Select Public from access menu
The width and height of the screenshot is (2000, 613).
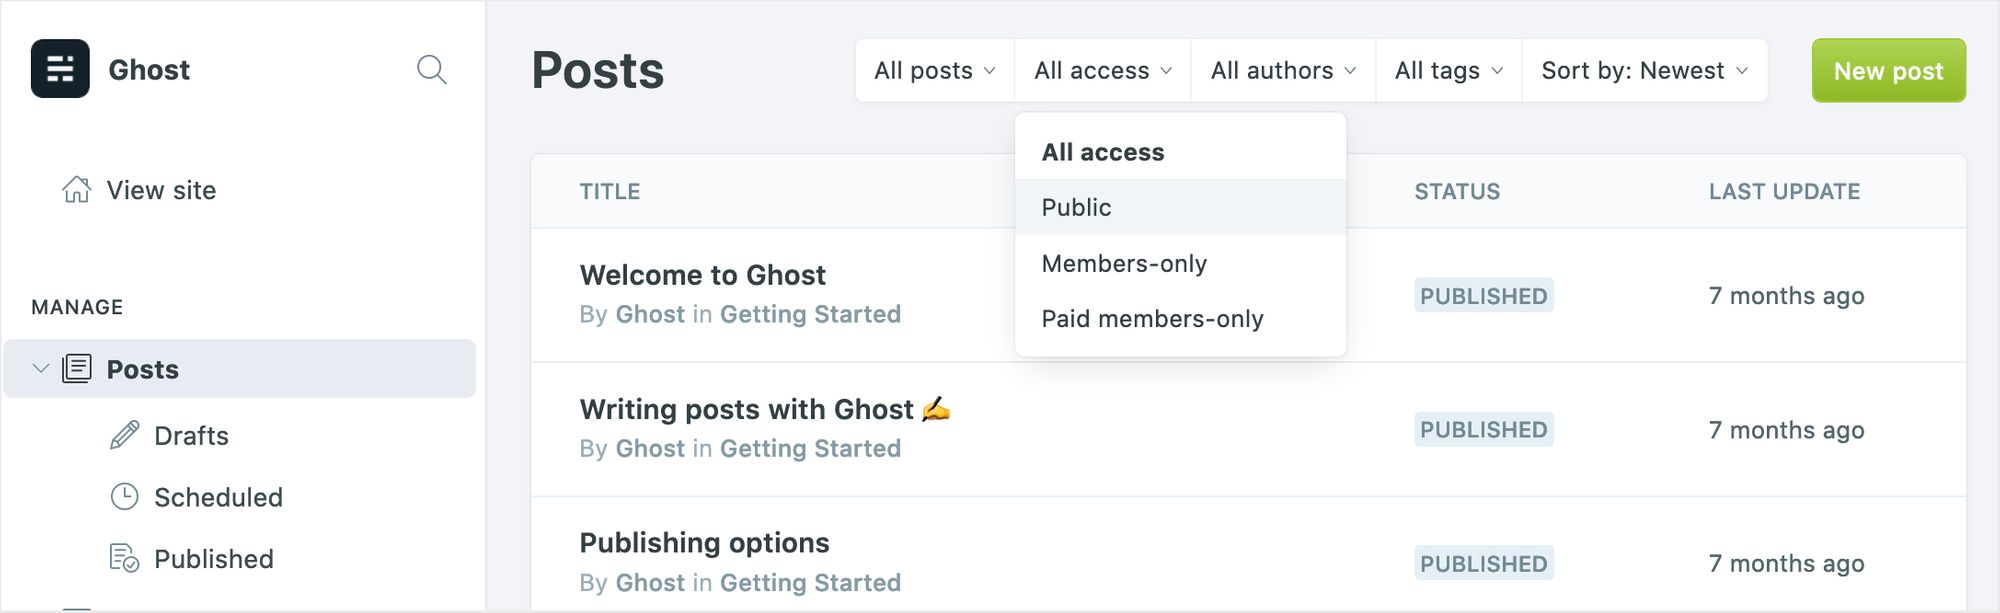[x=1077, y=208]
